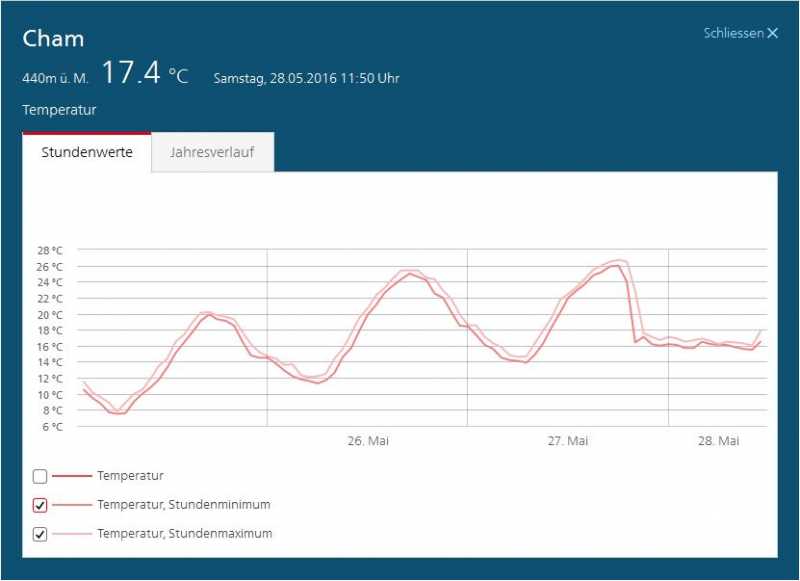Switch to the Jahresverlauf tab
The width and height of the screenshot is (800, 581).
tap(213, 153)
